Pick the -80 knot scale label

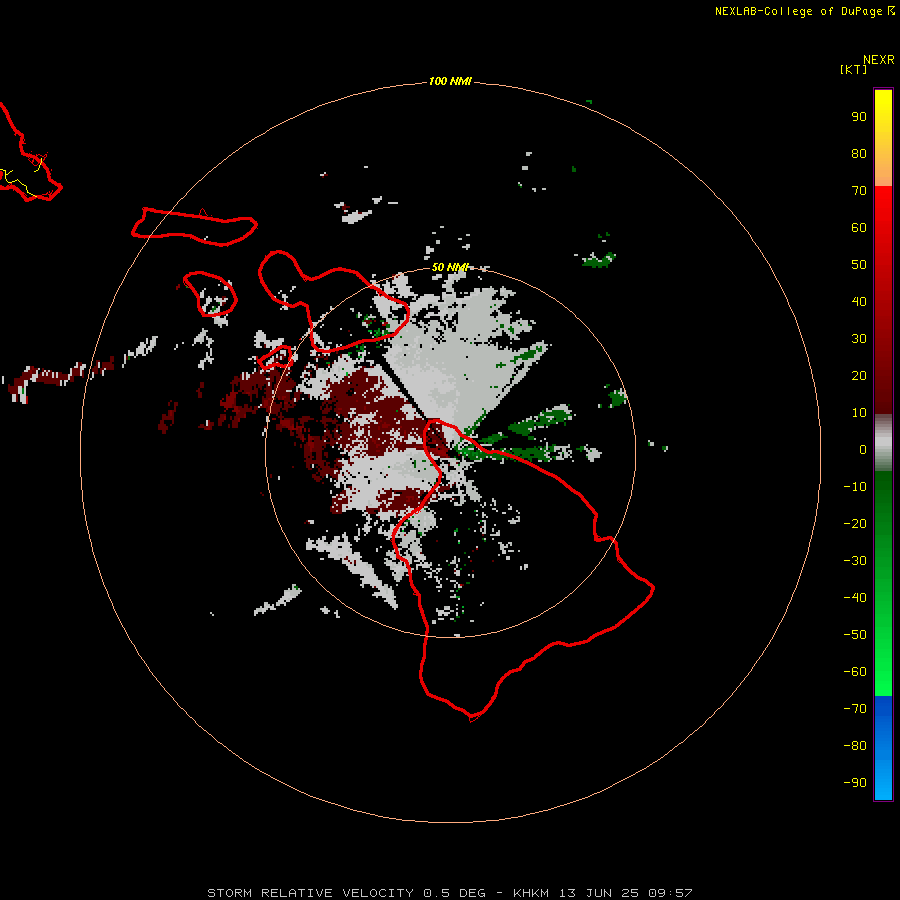(x=855, y=746)
